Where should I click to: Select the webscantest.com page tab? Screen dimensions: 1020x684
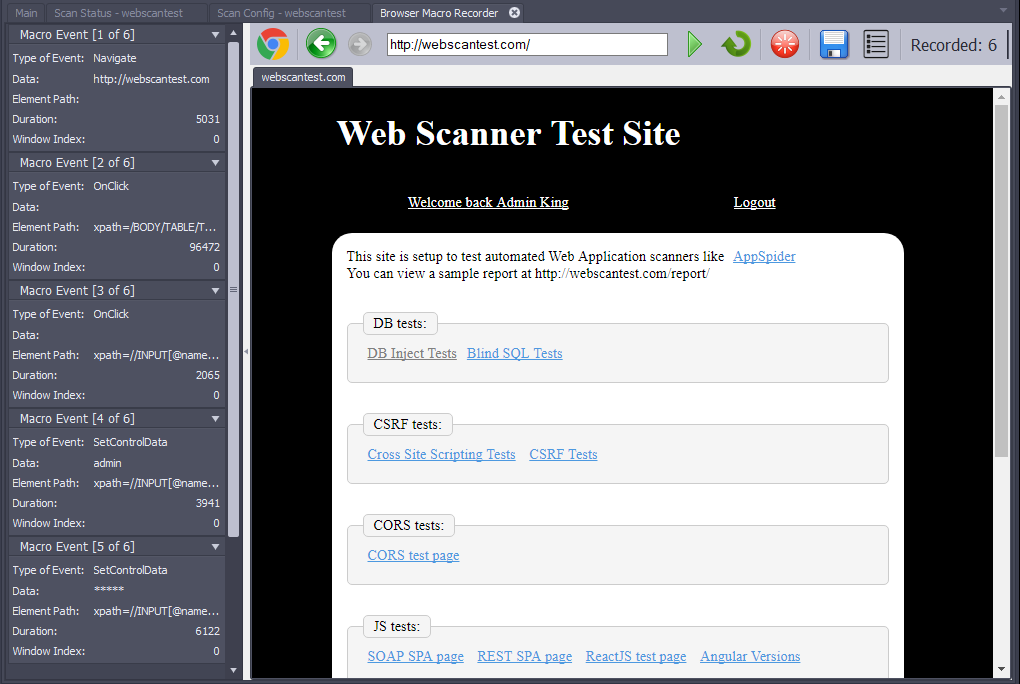coord(303,77)
